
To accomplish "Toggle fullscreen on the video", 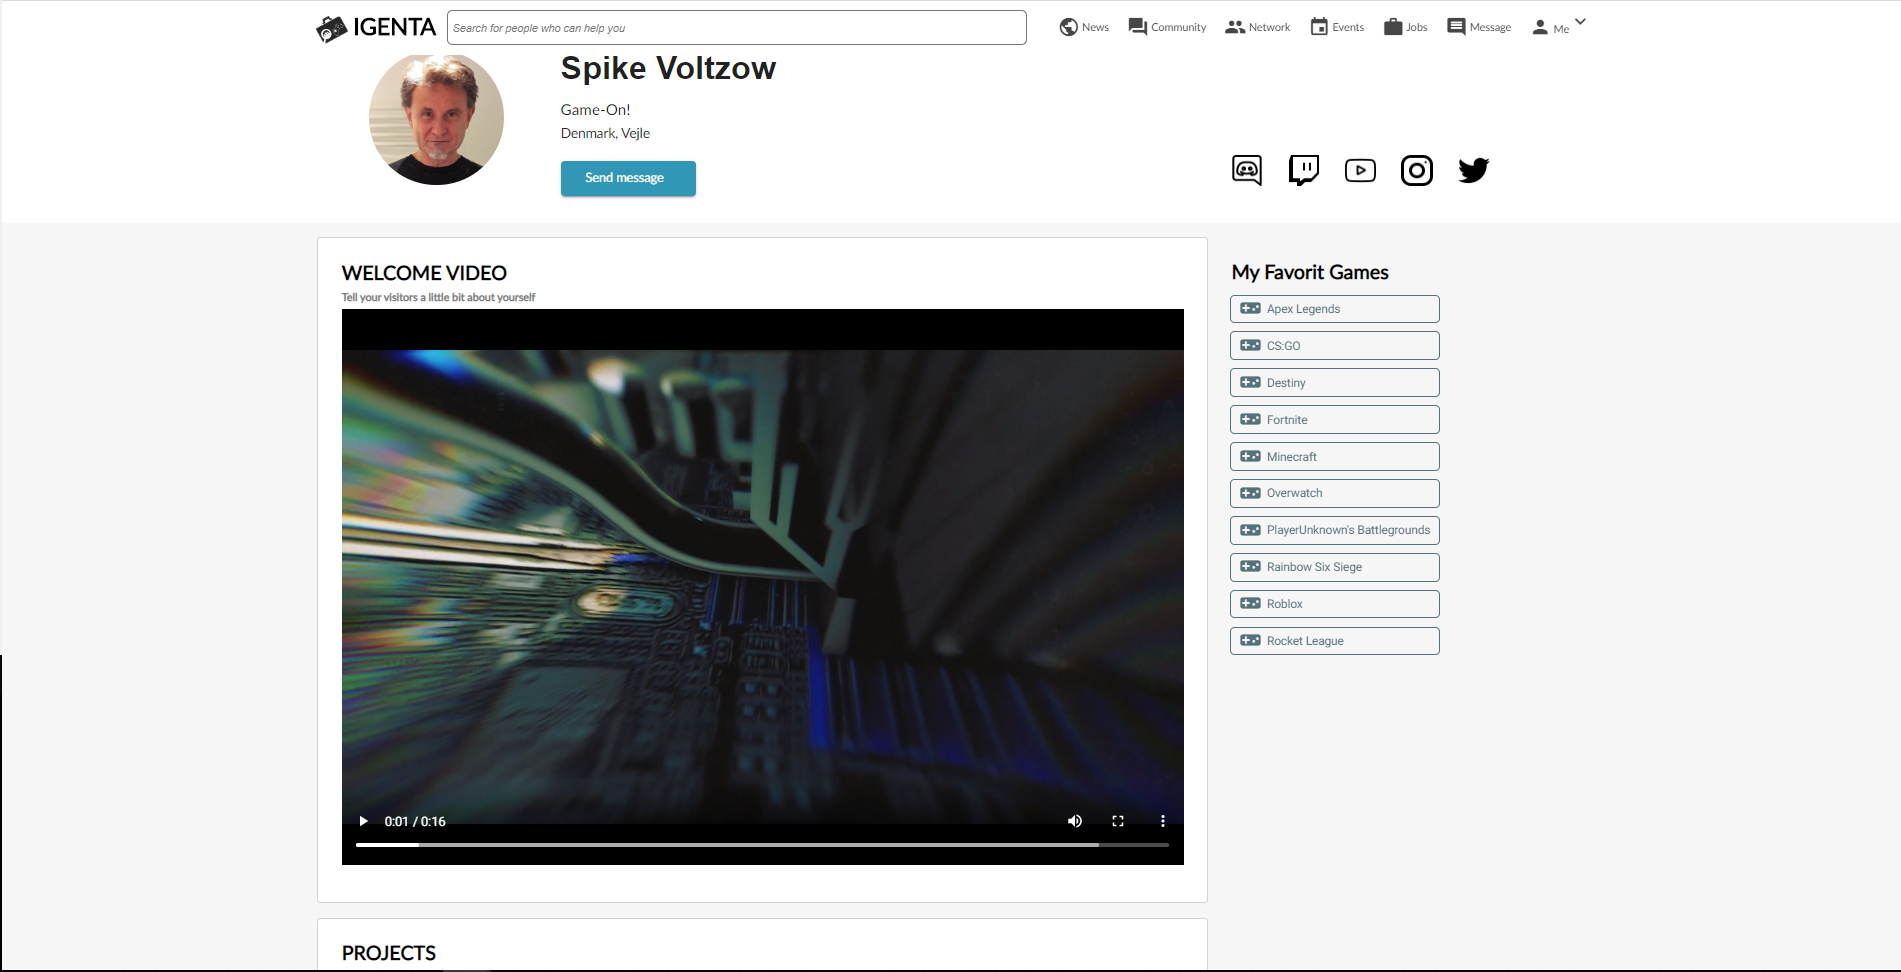I will pos(1118,821).
